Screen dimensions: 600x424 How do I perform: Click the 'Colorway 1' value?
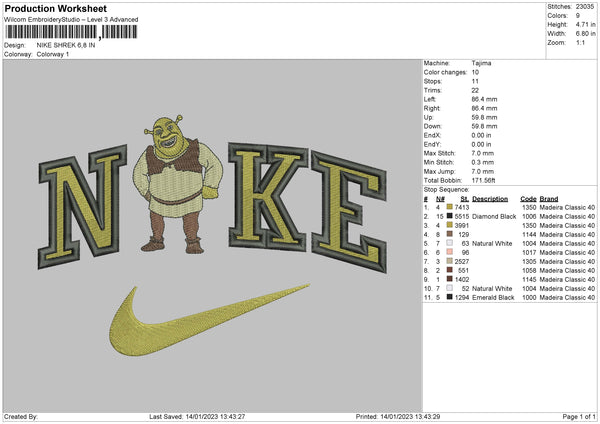pos(53,54)
